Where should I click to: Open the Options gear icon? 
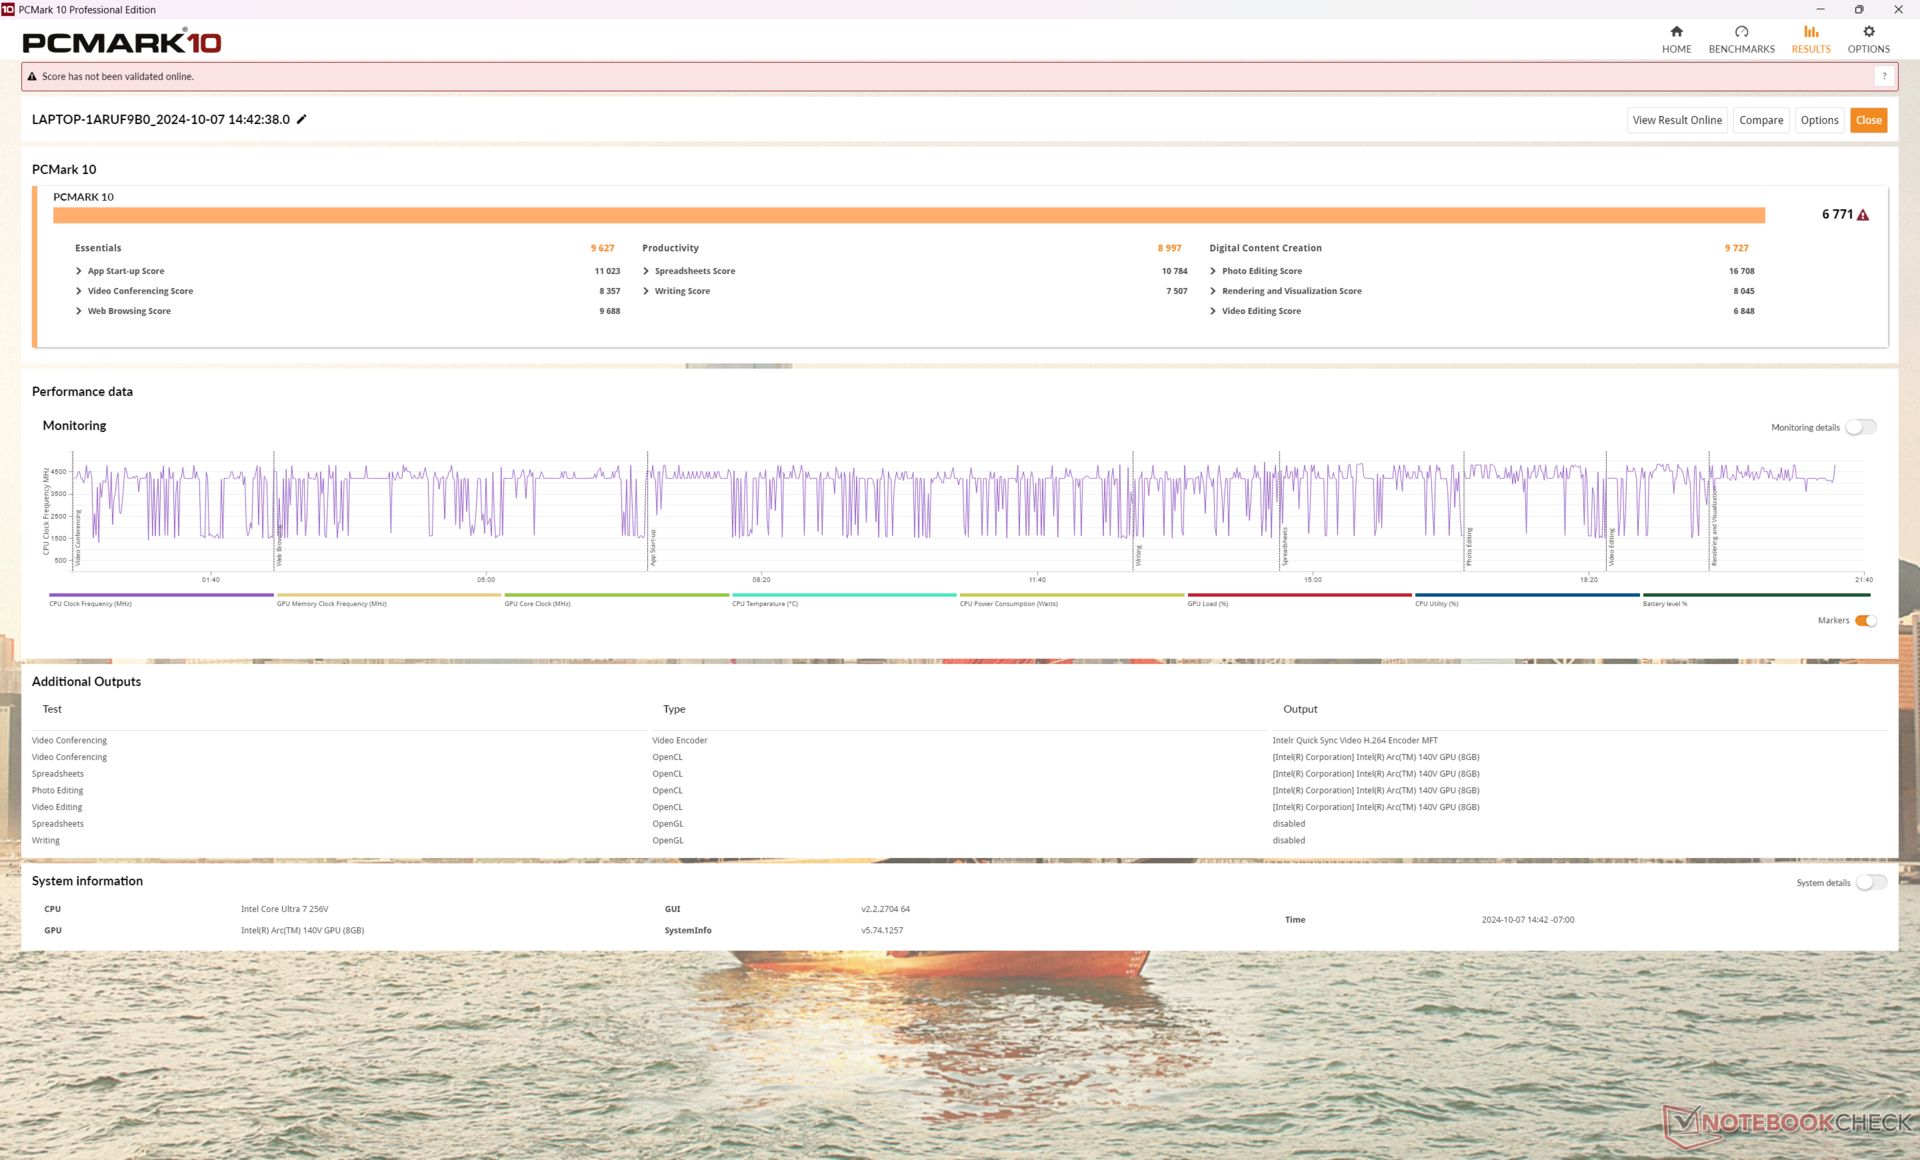pos(1868,32)
